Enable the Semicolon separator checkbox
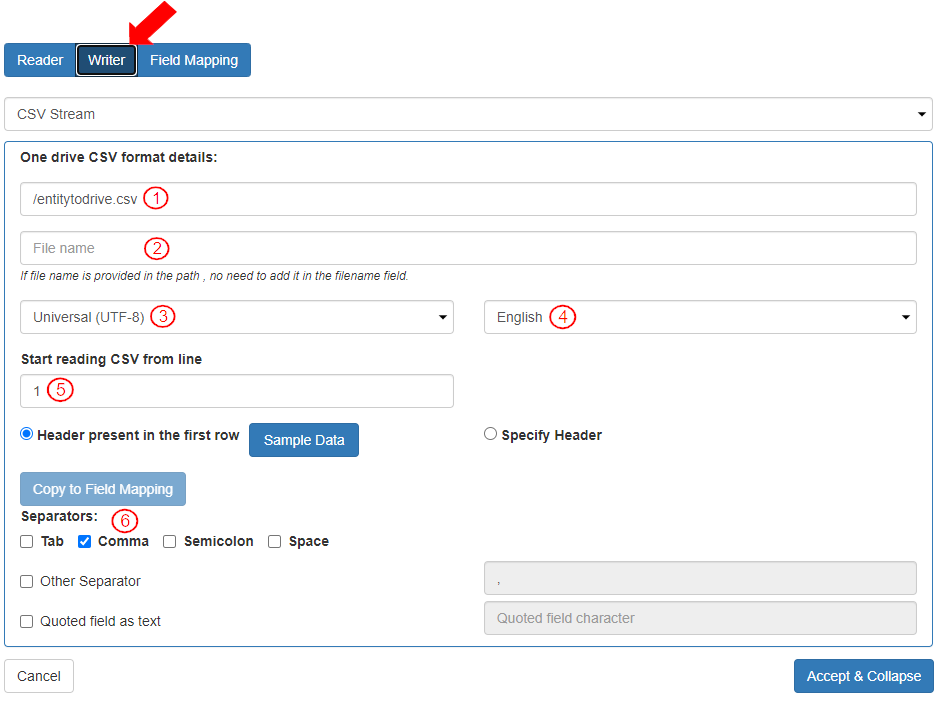The image size is (939, 701). click(x=170, y=542)
